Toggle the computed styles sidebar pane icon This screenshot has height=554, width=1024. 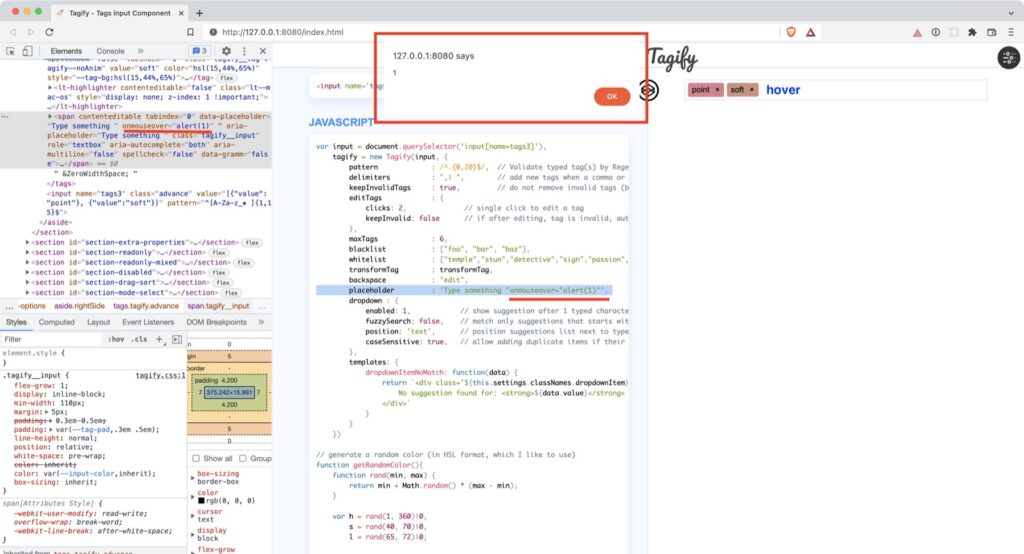click(177, 339)
